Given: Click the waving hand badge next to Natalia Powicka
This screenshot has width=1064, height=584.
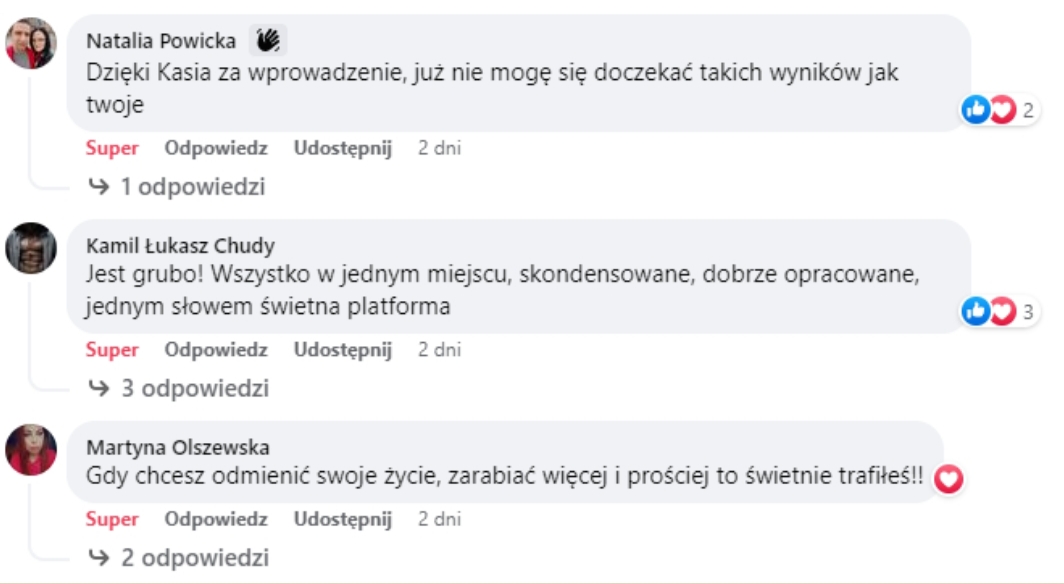Looking at the screenshot, I should point(268,41).
